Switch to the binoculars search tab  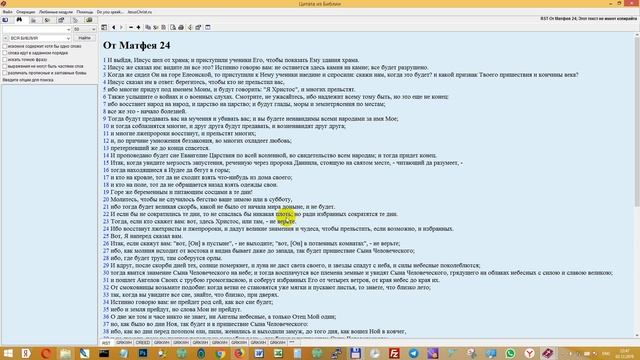[x=19, y=20]
